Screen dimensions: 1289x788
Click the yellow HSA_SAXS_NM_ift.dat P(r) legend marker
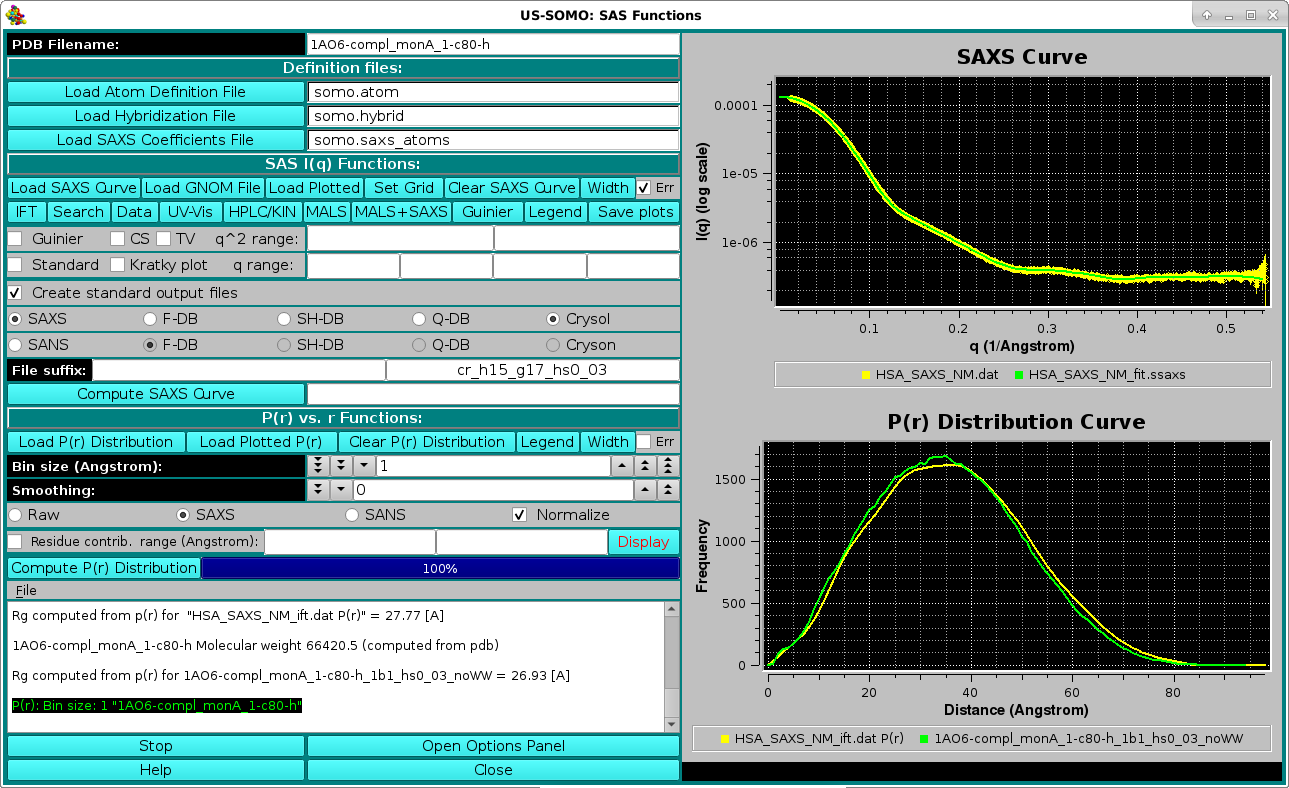725,739
